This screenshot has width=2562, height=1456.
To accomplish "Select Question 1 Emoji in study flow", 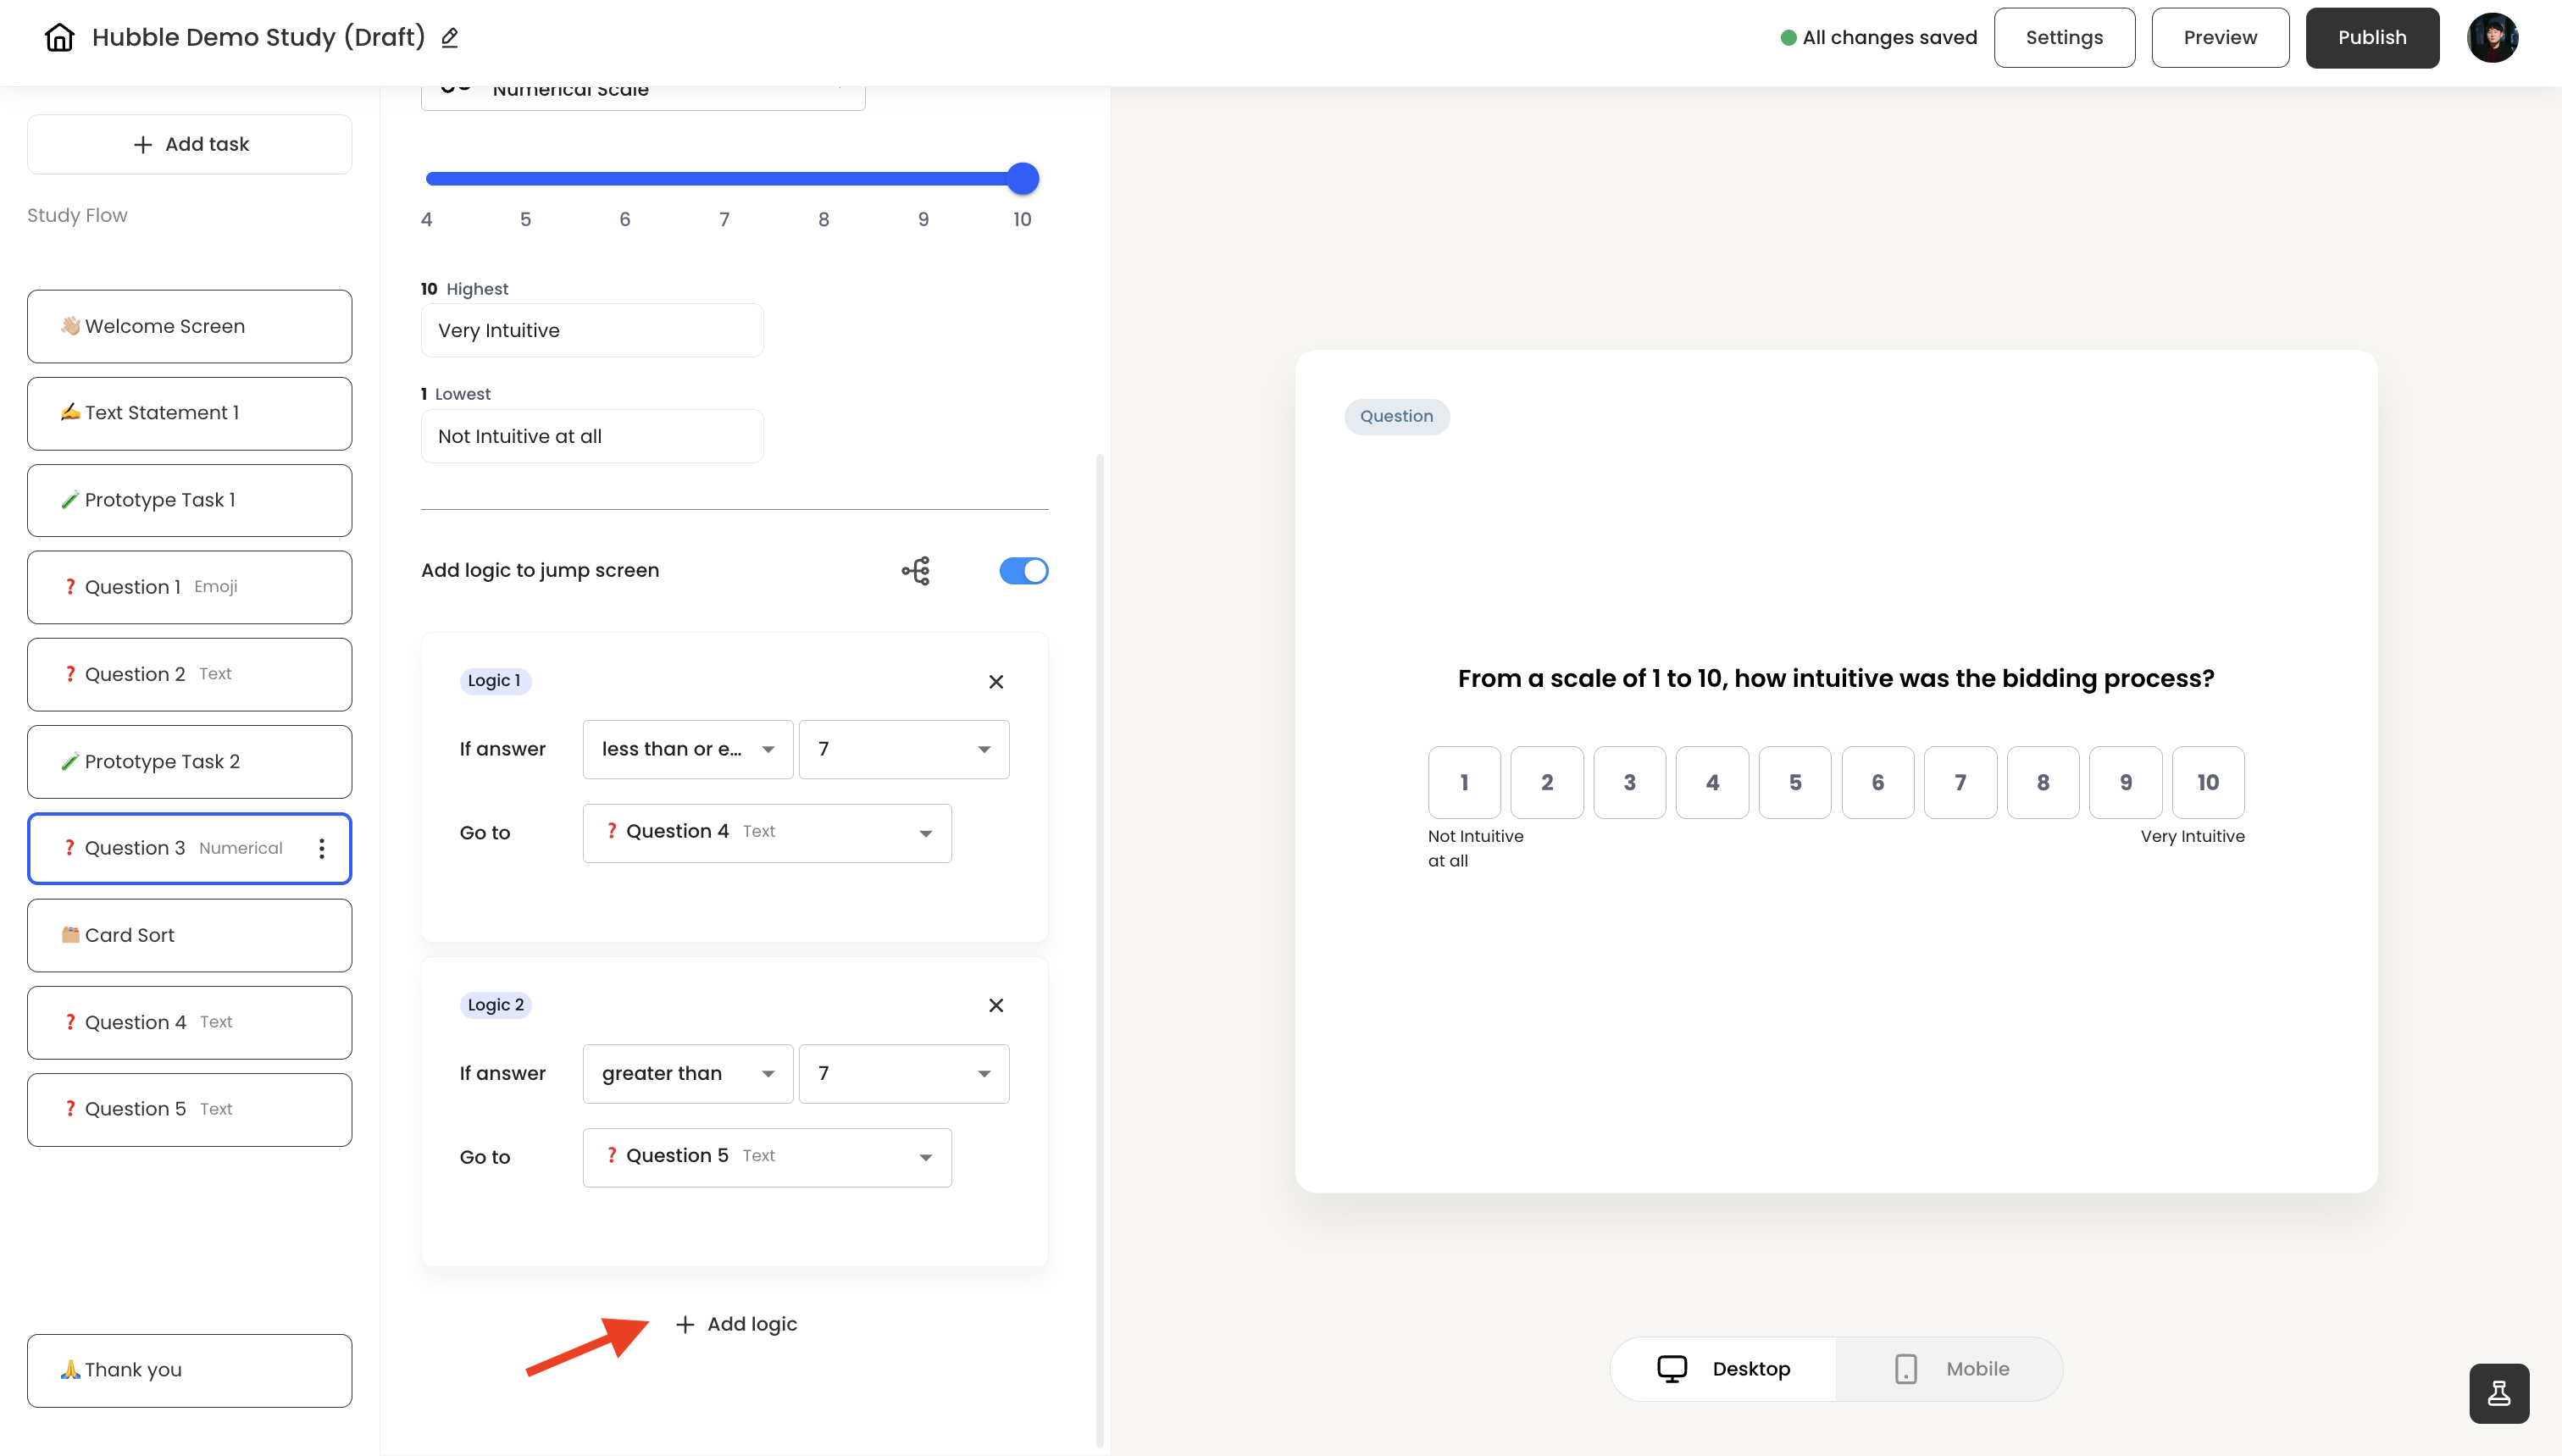I will [190, 587].
